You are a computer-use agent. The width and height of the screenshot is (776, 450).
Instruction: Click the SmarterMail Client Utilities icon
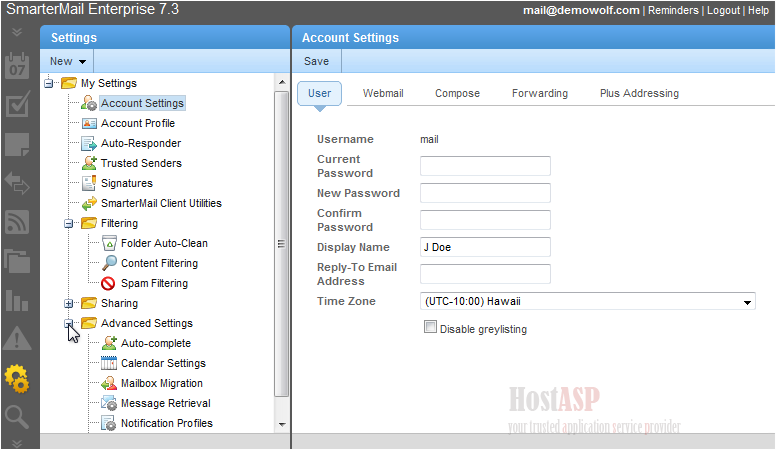(x=89, y=203)
